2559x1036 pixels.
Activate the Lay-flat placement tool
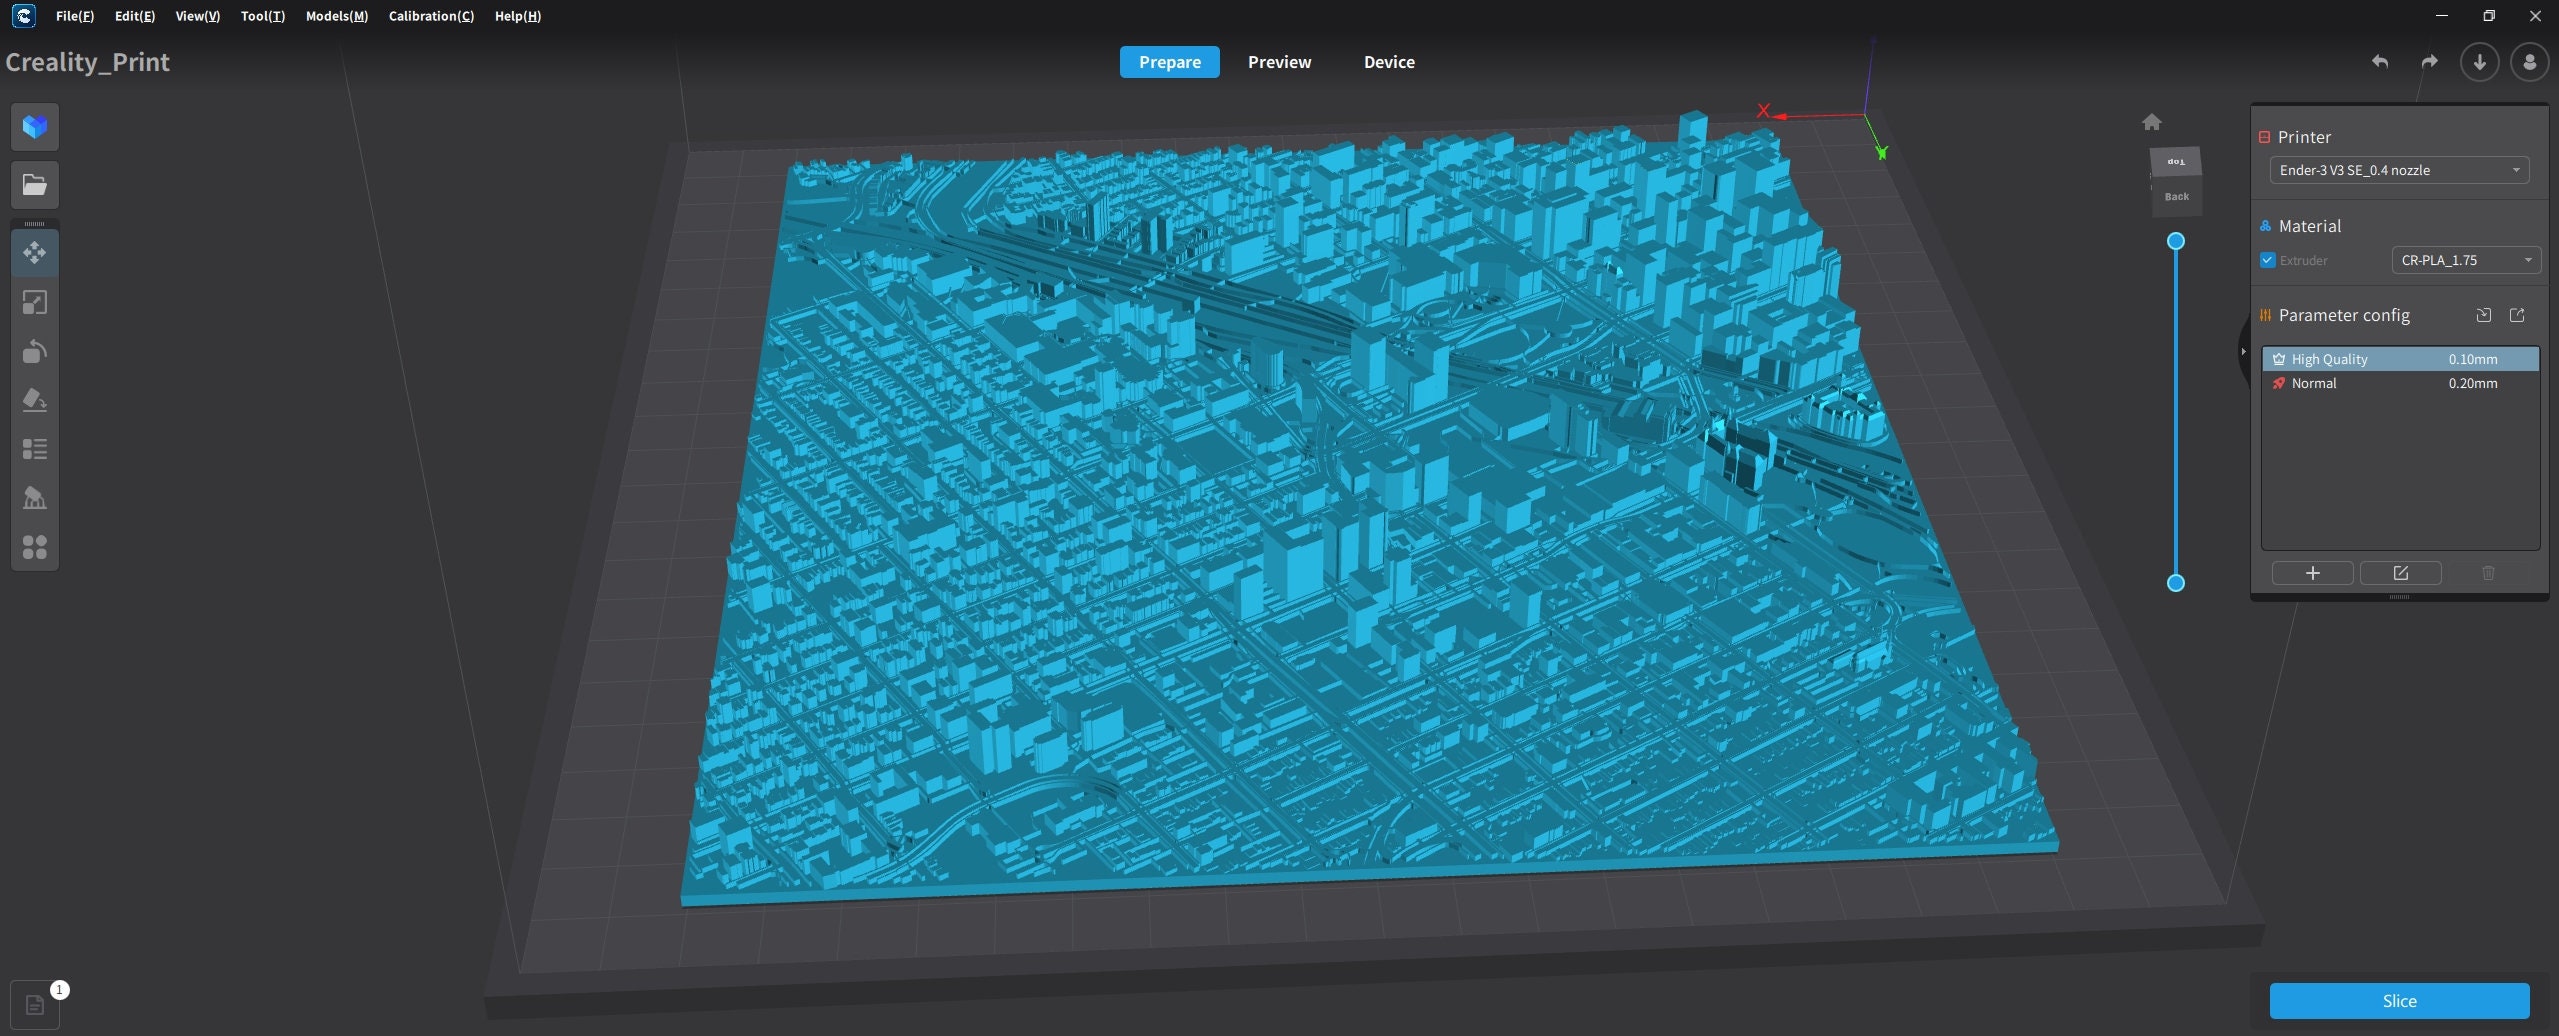coord(35,400)
